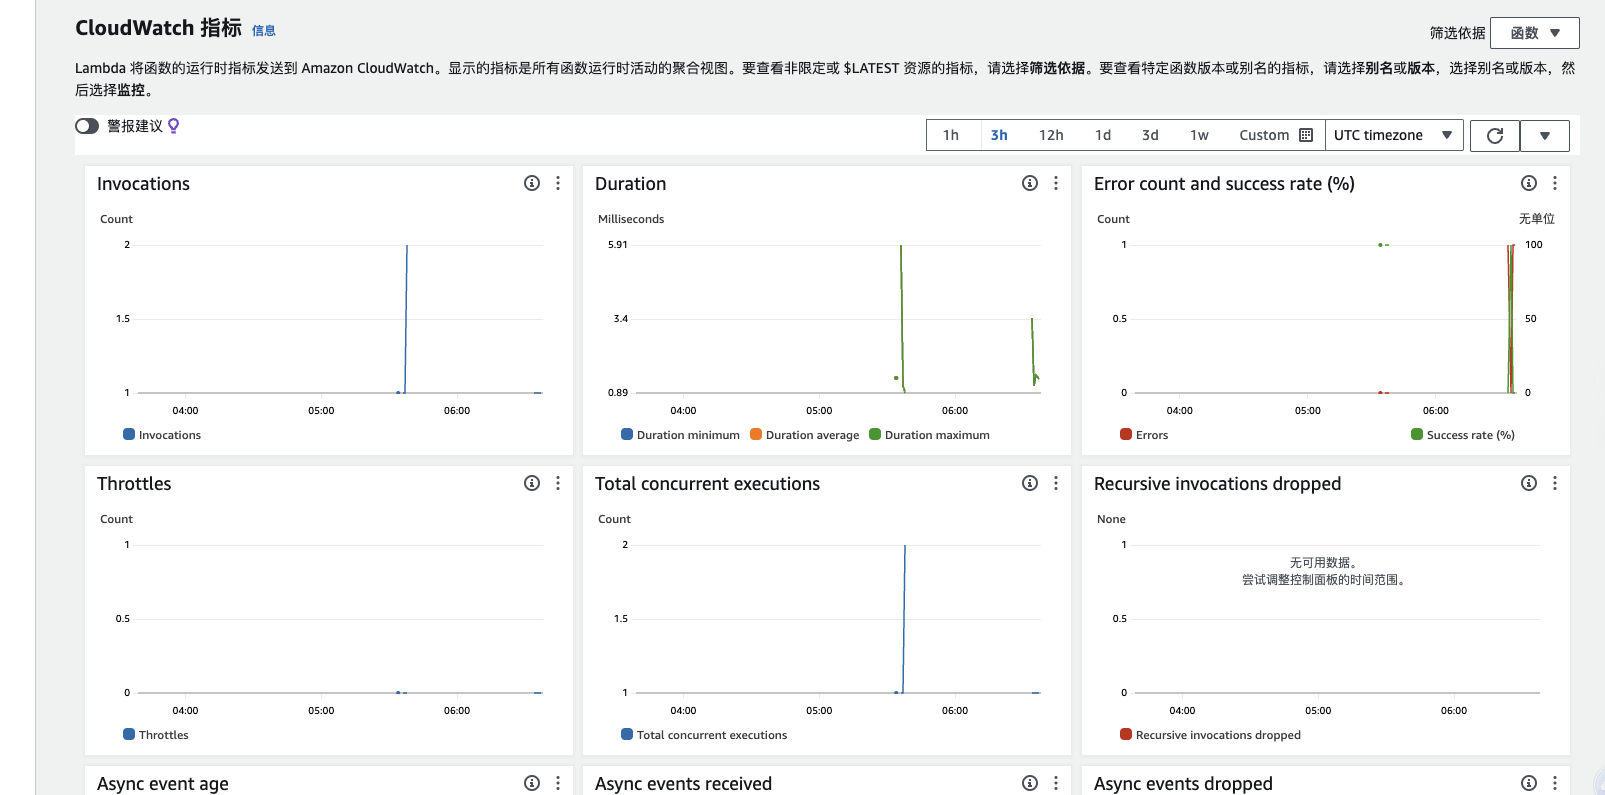Open info for Async event age
The height and width of the screenshot is (795, 1605).
[532, 783]
